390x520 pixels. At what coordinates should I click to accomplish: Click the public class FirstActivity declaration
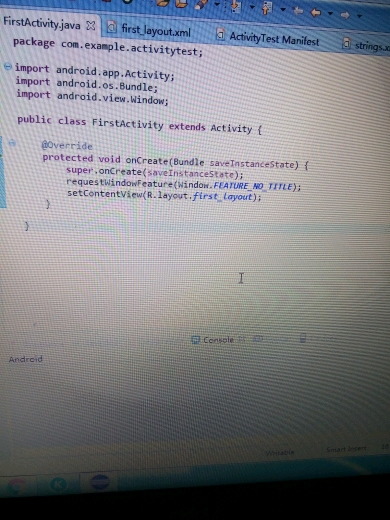click(x=139, y=125)
